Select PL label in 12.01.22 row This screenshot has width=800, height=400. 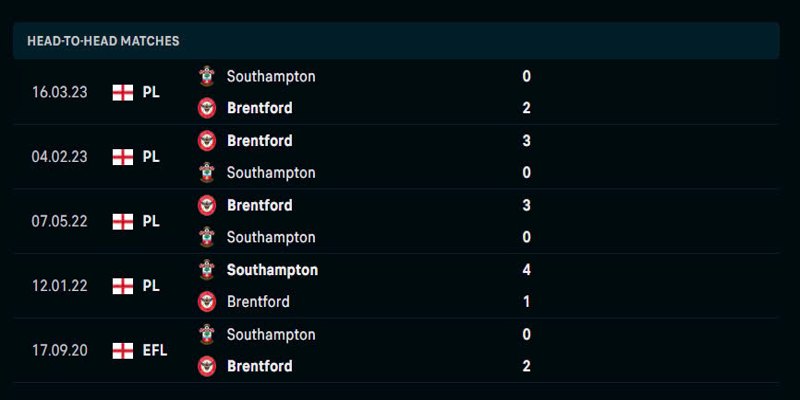[x=151, y=286]
